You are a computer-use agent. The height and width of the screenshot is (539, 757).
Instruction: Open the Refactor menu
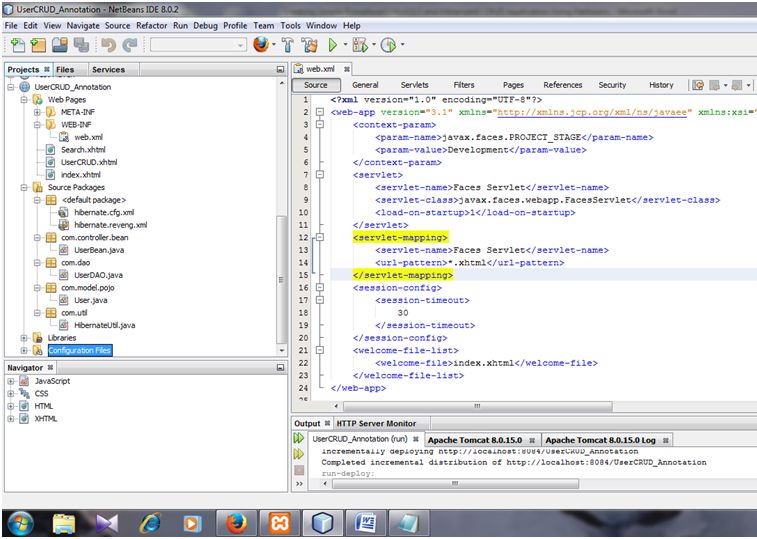pos(152,25)
